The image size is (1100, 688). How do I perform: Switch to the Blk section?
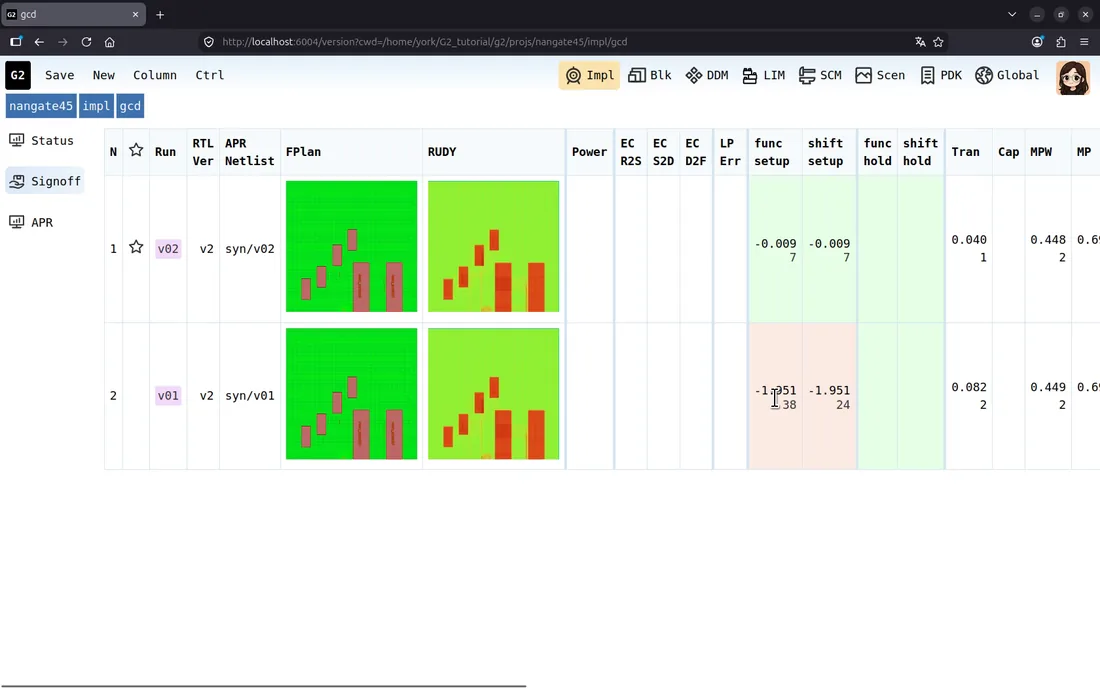[x=650, y=75]
